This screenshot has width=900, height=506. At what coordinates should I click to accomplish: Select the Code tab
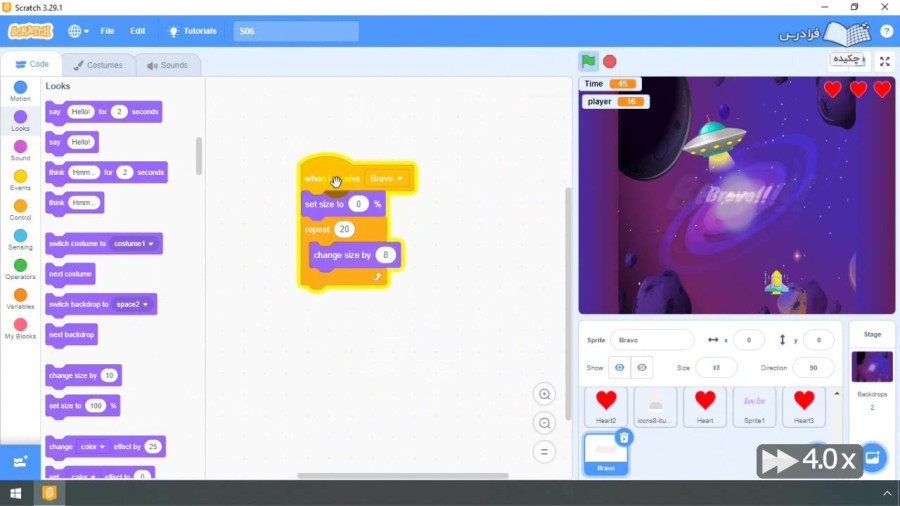tap(32, 64)
